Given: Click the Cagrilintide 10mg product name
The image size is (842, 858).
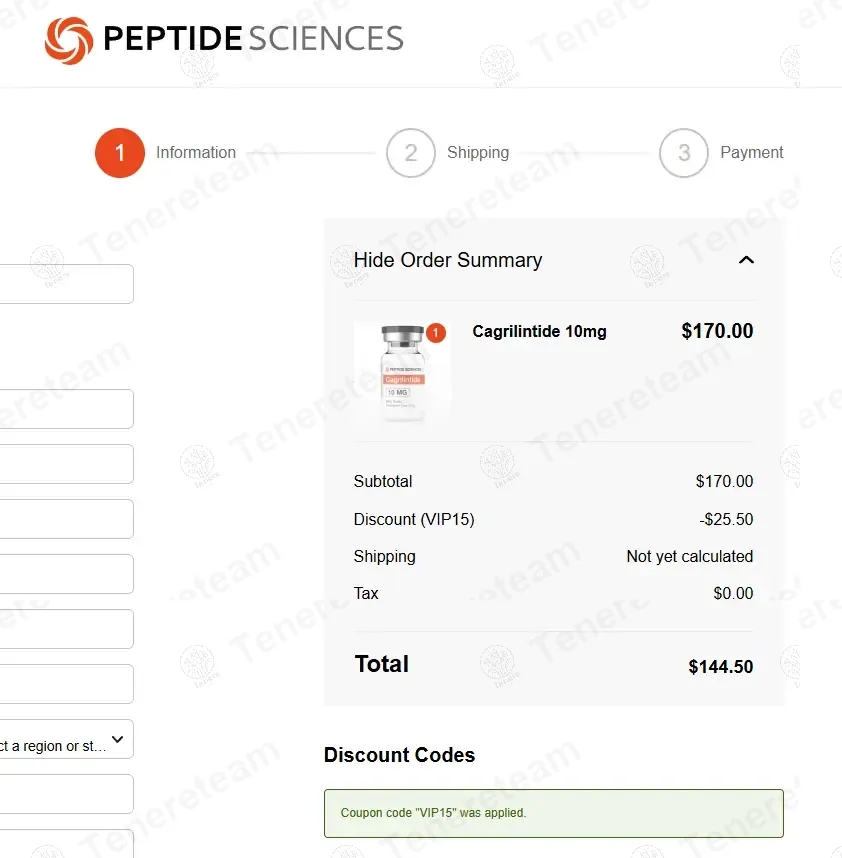Looking at the screenshot, I should (x=540, y=332).
